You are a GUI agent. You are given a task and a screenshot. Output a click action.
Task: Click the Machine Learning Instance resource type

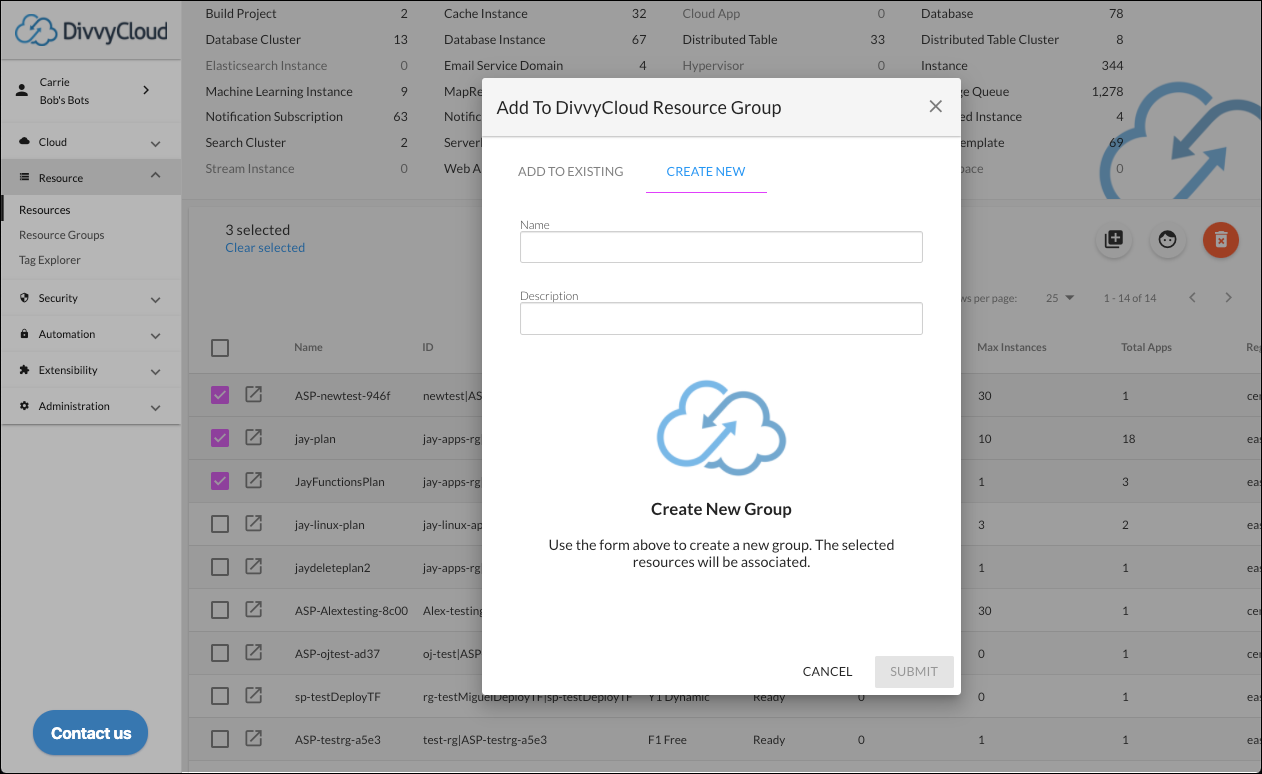point(279,92)
